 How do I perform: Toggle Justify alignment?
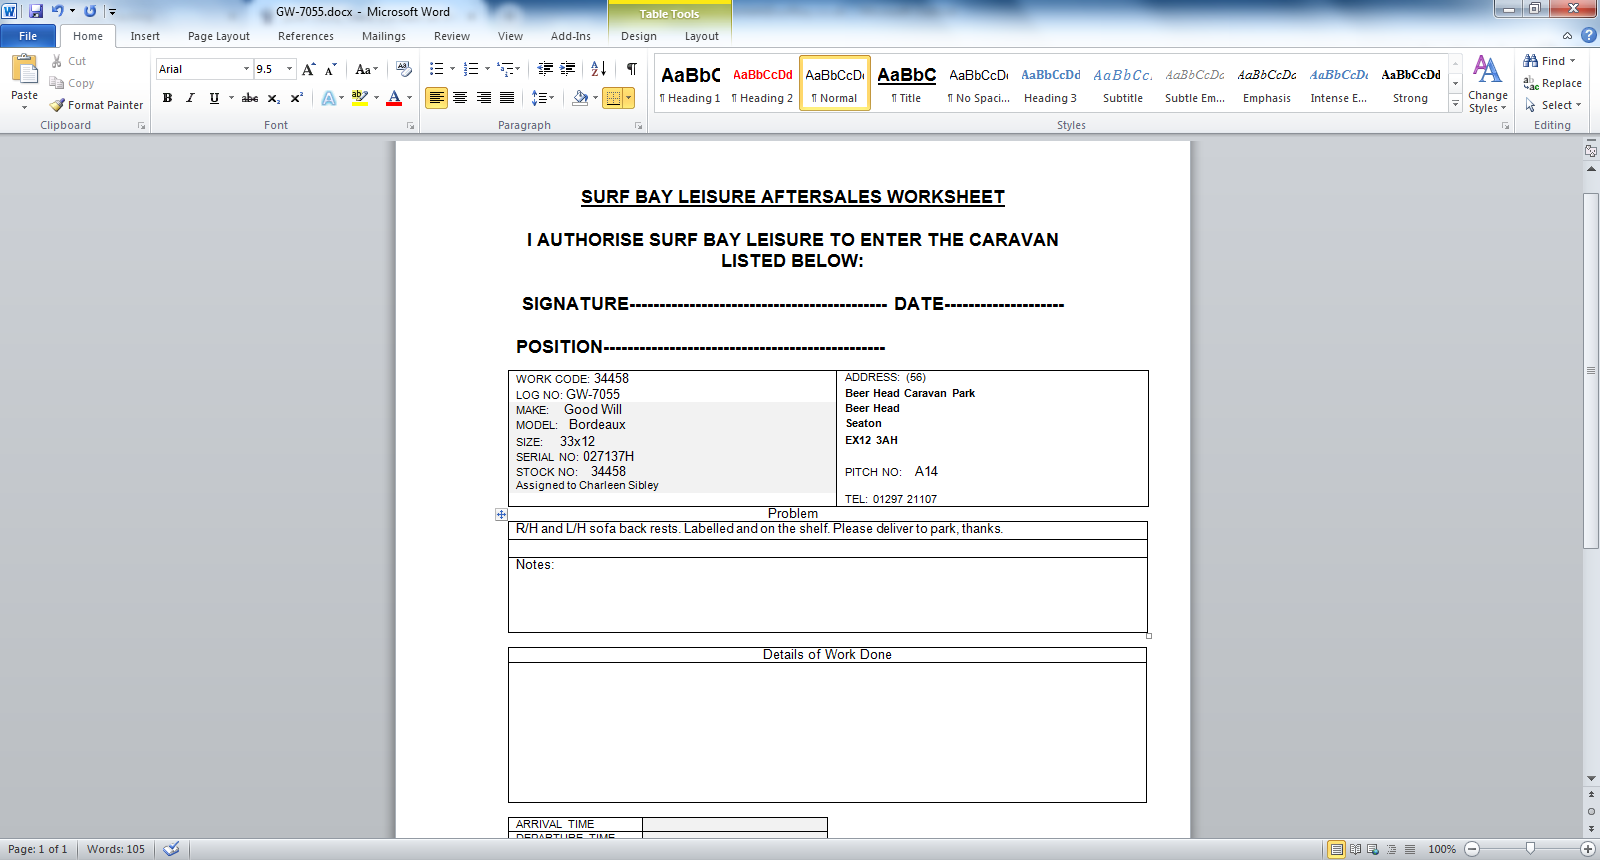[507, 98]
